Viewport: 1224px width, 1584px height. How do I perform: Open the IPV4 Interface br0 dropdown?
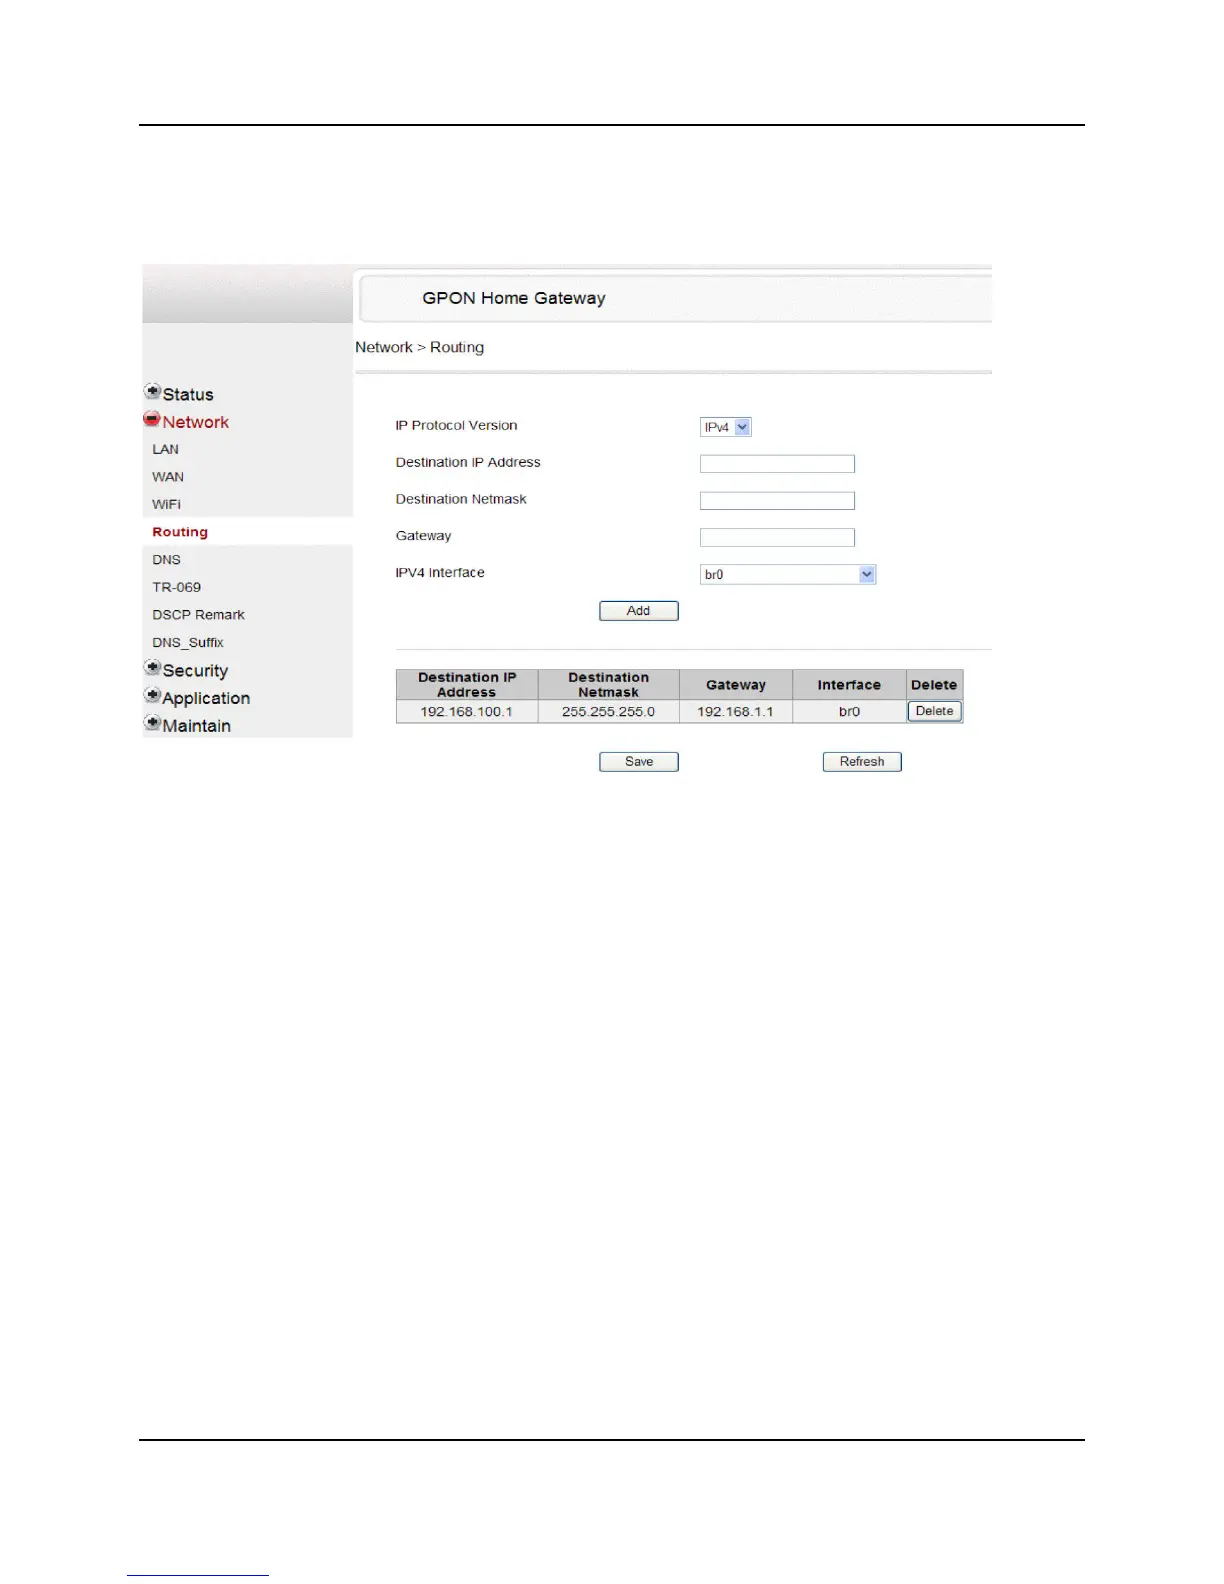click(x=788, y=574)
